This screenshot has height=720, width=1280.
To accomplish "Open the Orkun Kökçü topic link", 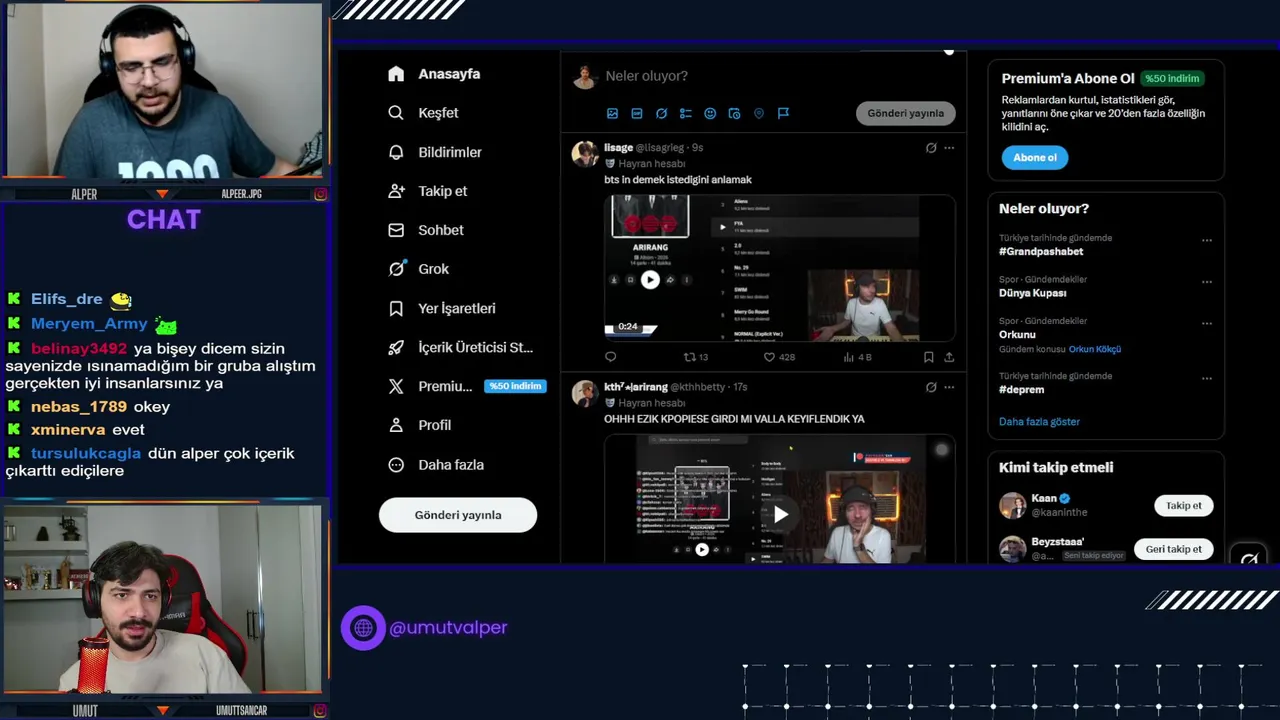I will tap(1095, 349).
